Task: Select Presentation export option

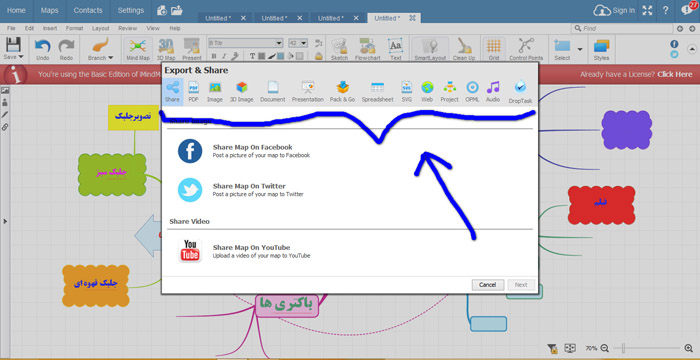Action: (308, 92)
